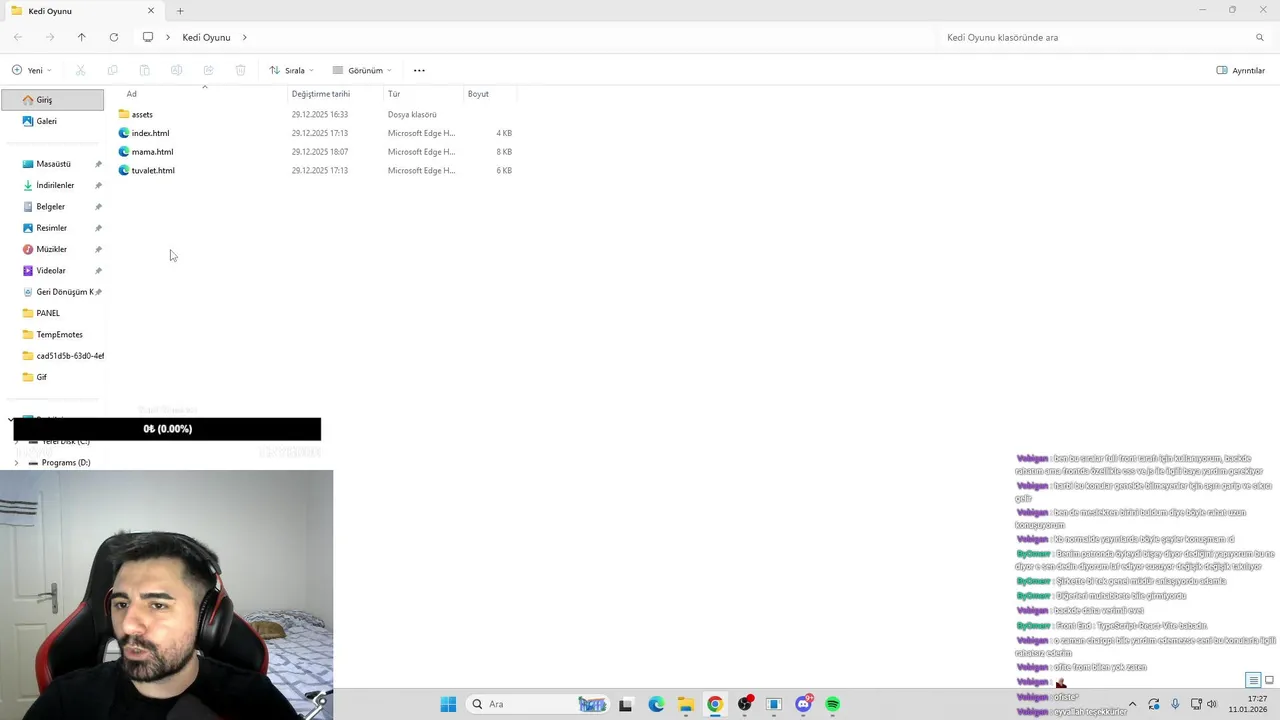Expand the chevron after the monitor icon
The width and height of the screenshot is (1280, 720).
coord(168,37)
